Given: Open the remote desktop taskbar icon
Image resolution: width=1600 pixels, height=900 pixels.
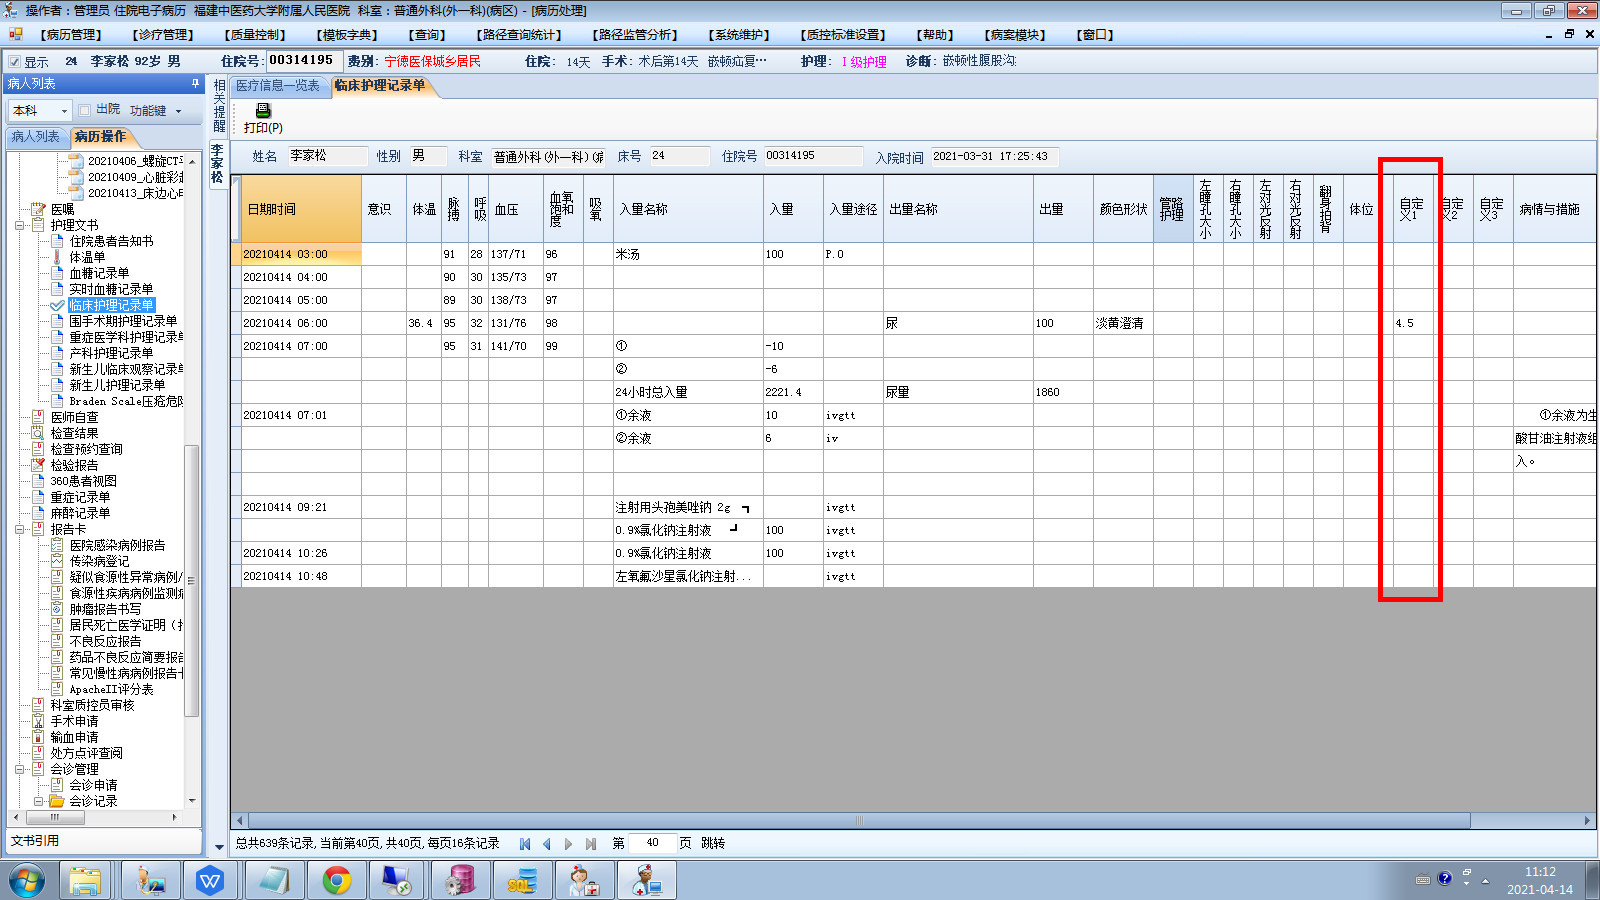Looking at the screenshot, I should [x=397, y=881].
